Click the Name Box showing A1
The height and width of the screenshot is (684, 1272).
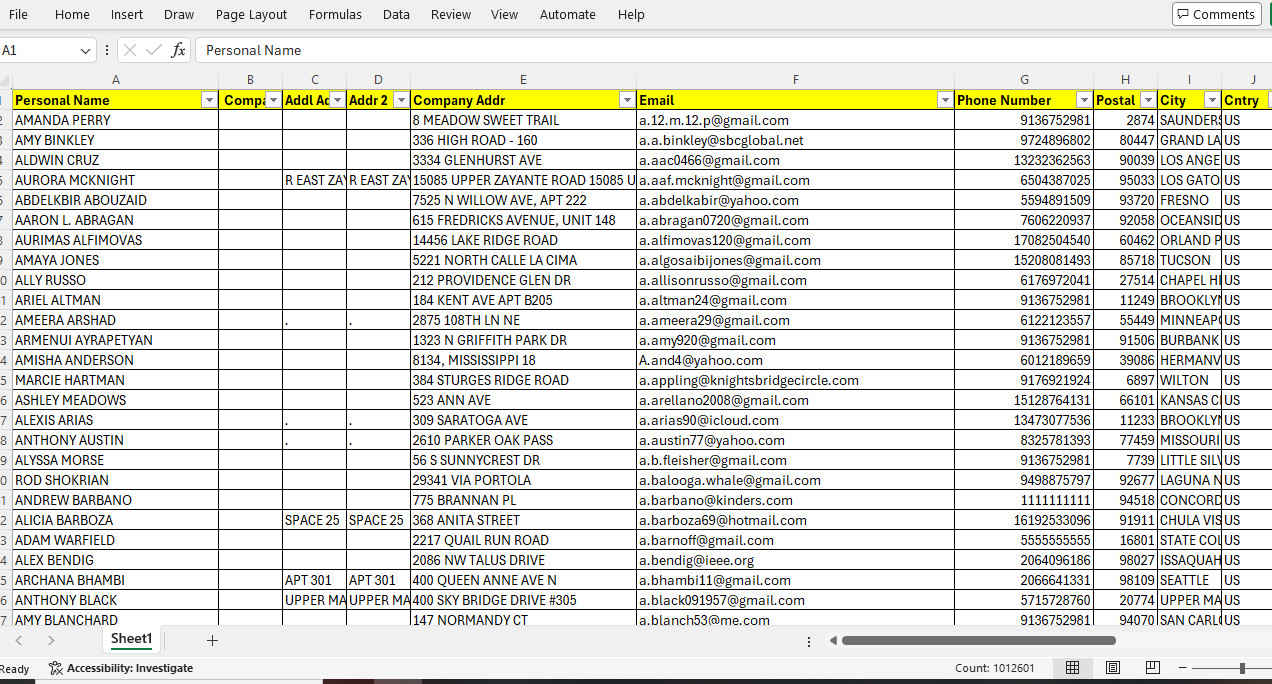click(38, 50)
